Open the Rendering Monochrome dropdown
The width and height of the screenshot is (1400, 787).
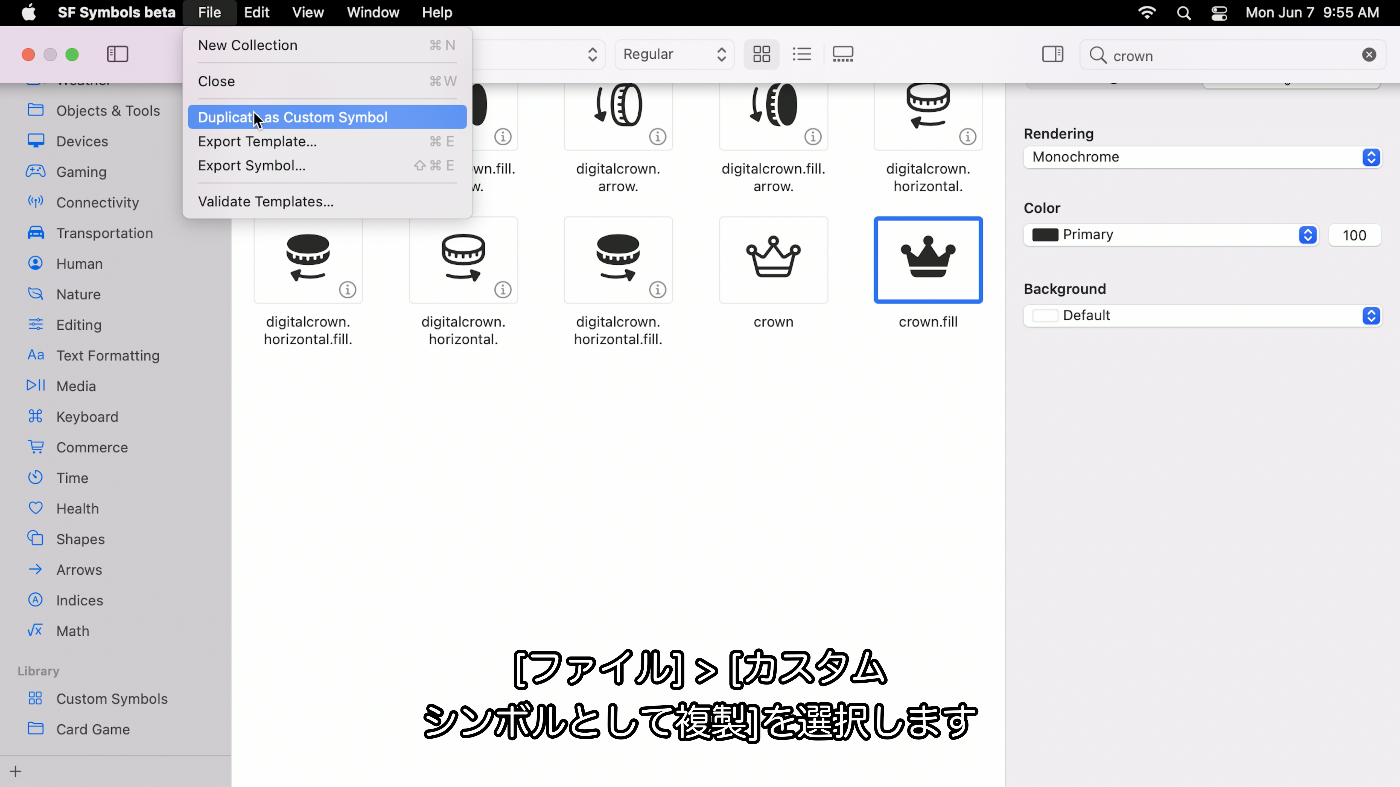tap(1202, 157)
